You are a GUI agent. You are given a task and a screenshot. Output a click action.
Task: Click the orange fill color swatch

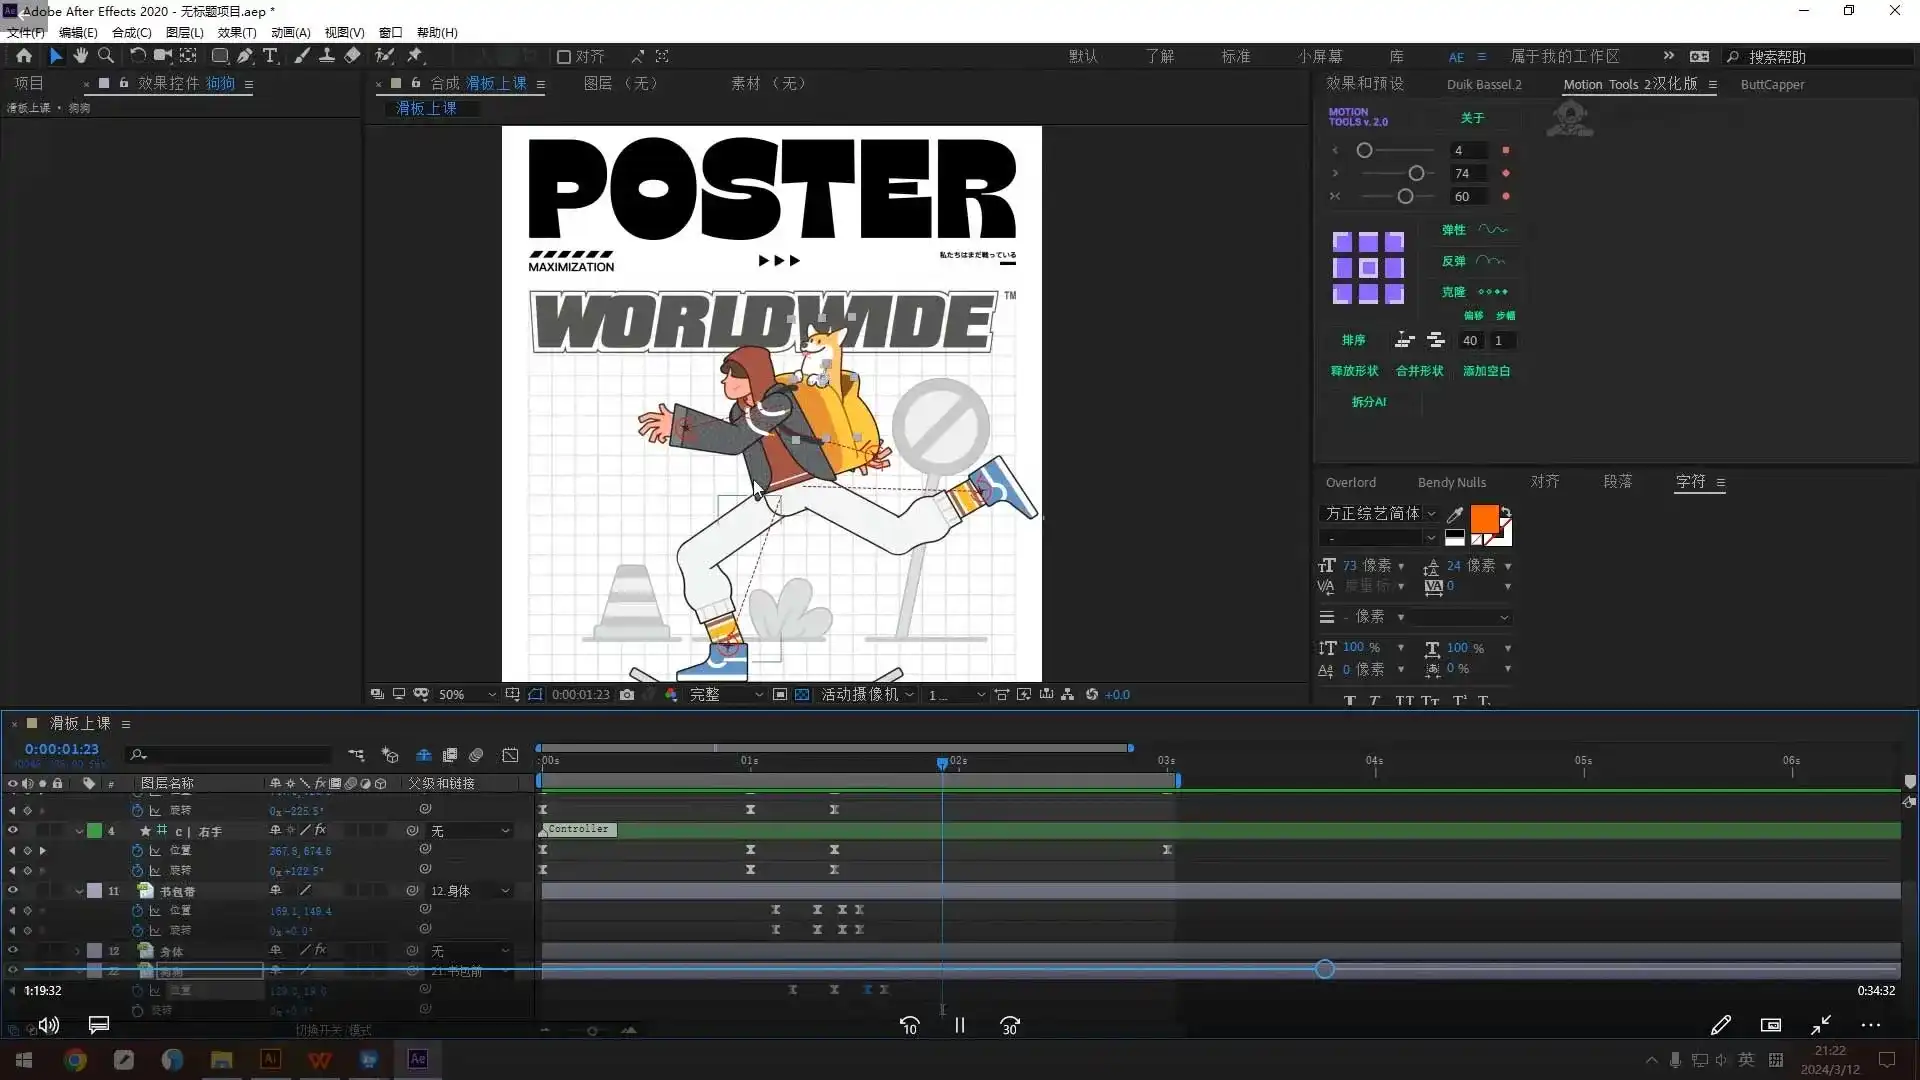coord(1483,518)
